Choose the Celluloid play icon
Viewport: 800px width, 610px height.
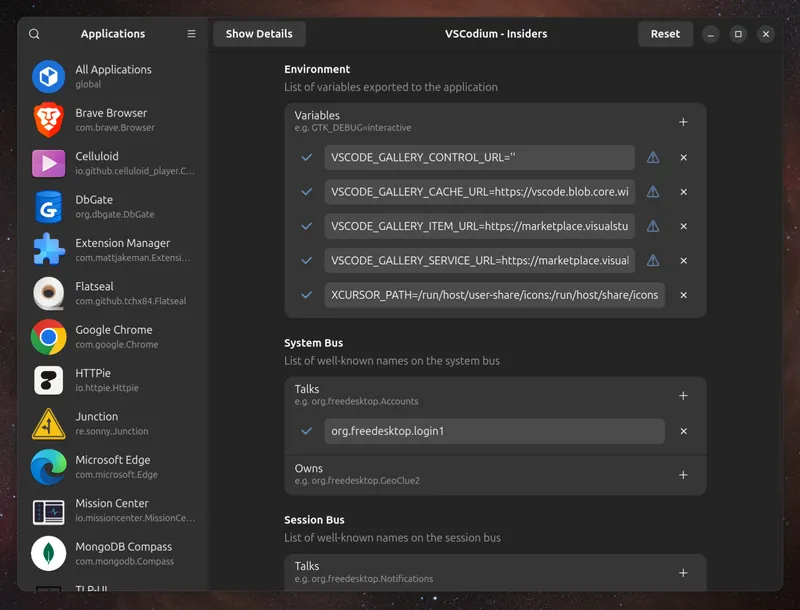[x=48, y=163]
